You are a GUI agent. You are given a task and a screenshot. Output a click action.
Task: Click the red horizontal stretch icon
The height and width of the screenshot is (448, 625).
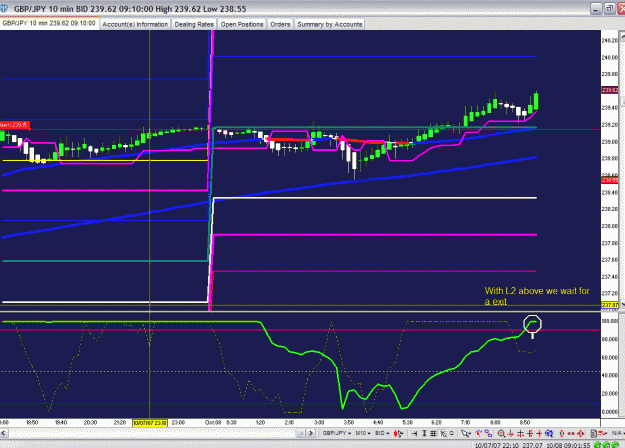point(571,433)
